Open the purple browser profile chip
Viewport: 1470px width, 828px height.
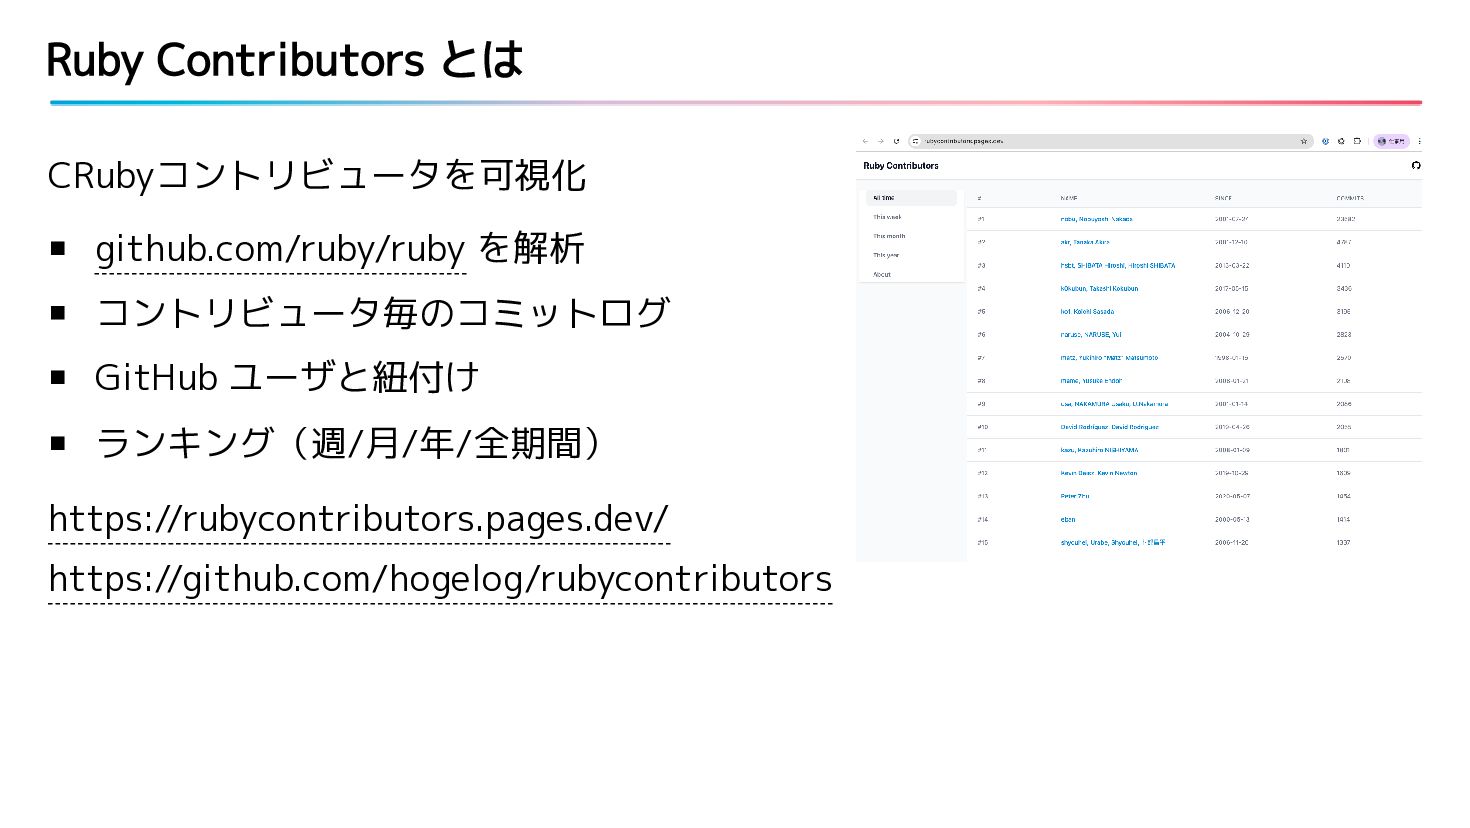coord(1391,141)
